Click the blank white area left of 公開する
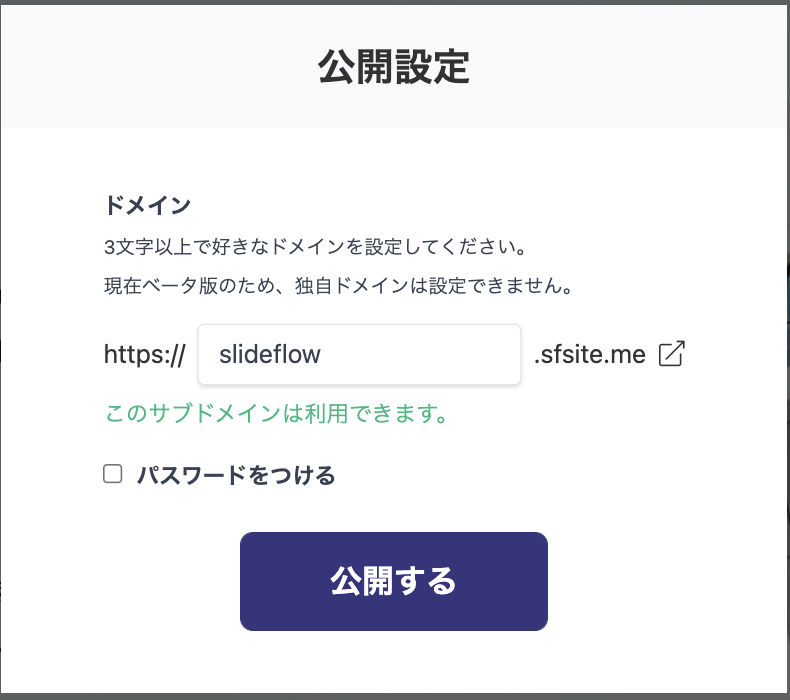The image size is (790, 700). click(150, 581)
